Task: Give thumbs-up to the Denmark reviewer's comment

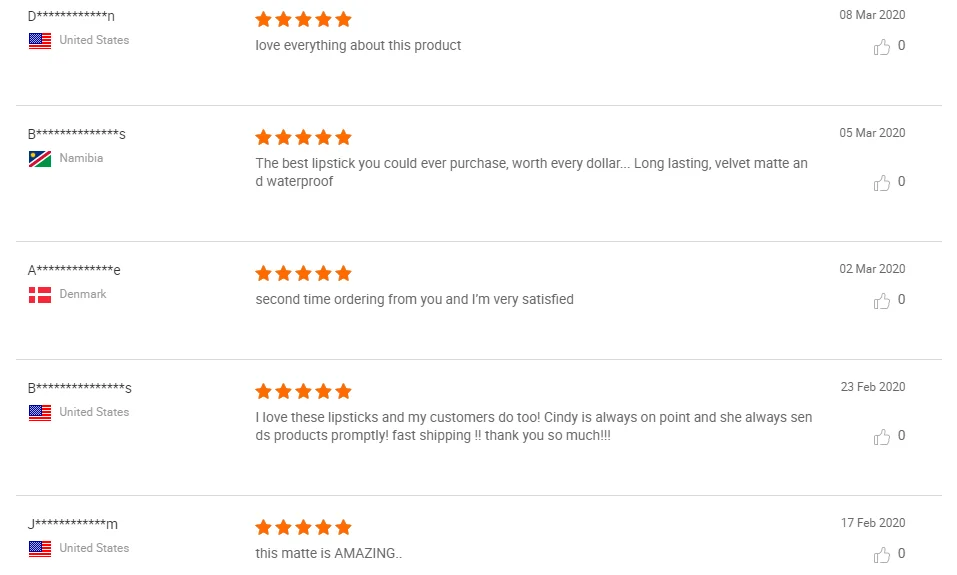Action: (x=882, y=300)
